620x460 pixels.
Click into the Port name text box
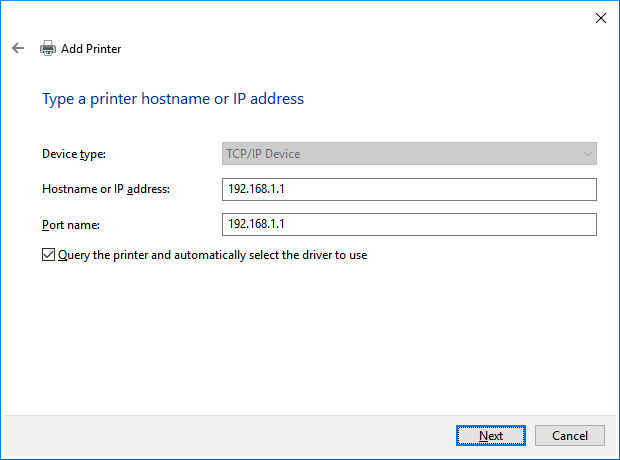click(x=409, y=224)
